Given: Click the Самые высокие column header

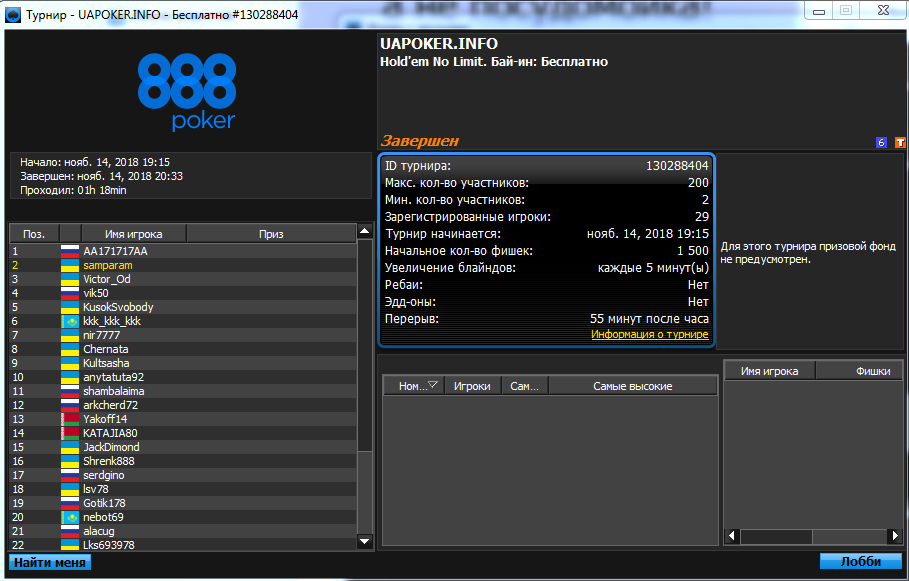Looking at the screenshot, I should tap(632, 386).
